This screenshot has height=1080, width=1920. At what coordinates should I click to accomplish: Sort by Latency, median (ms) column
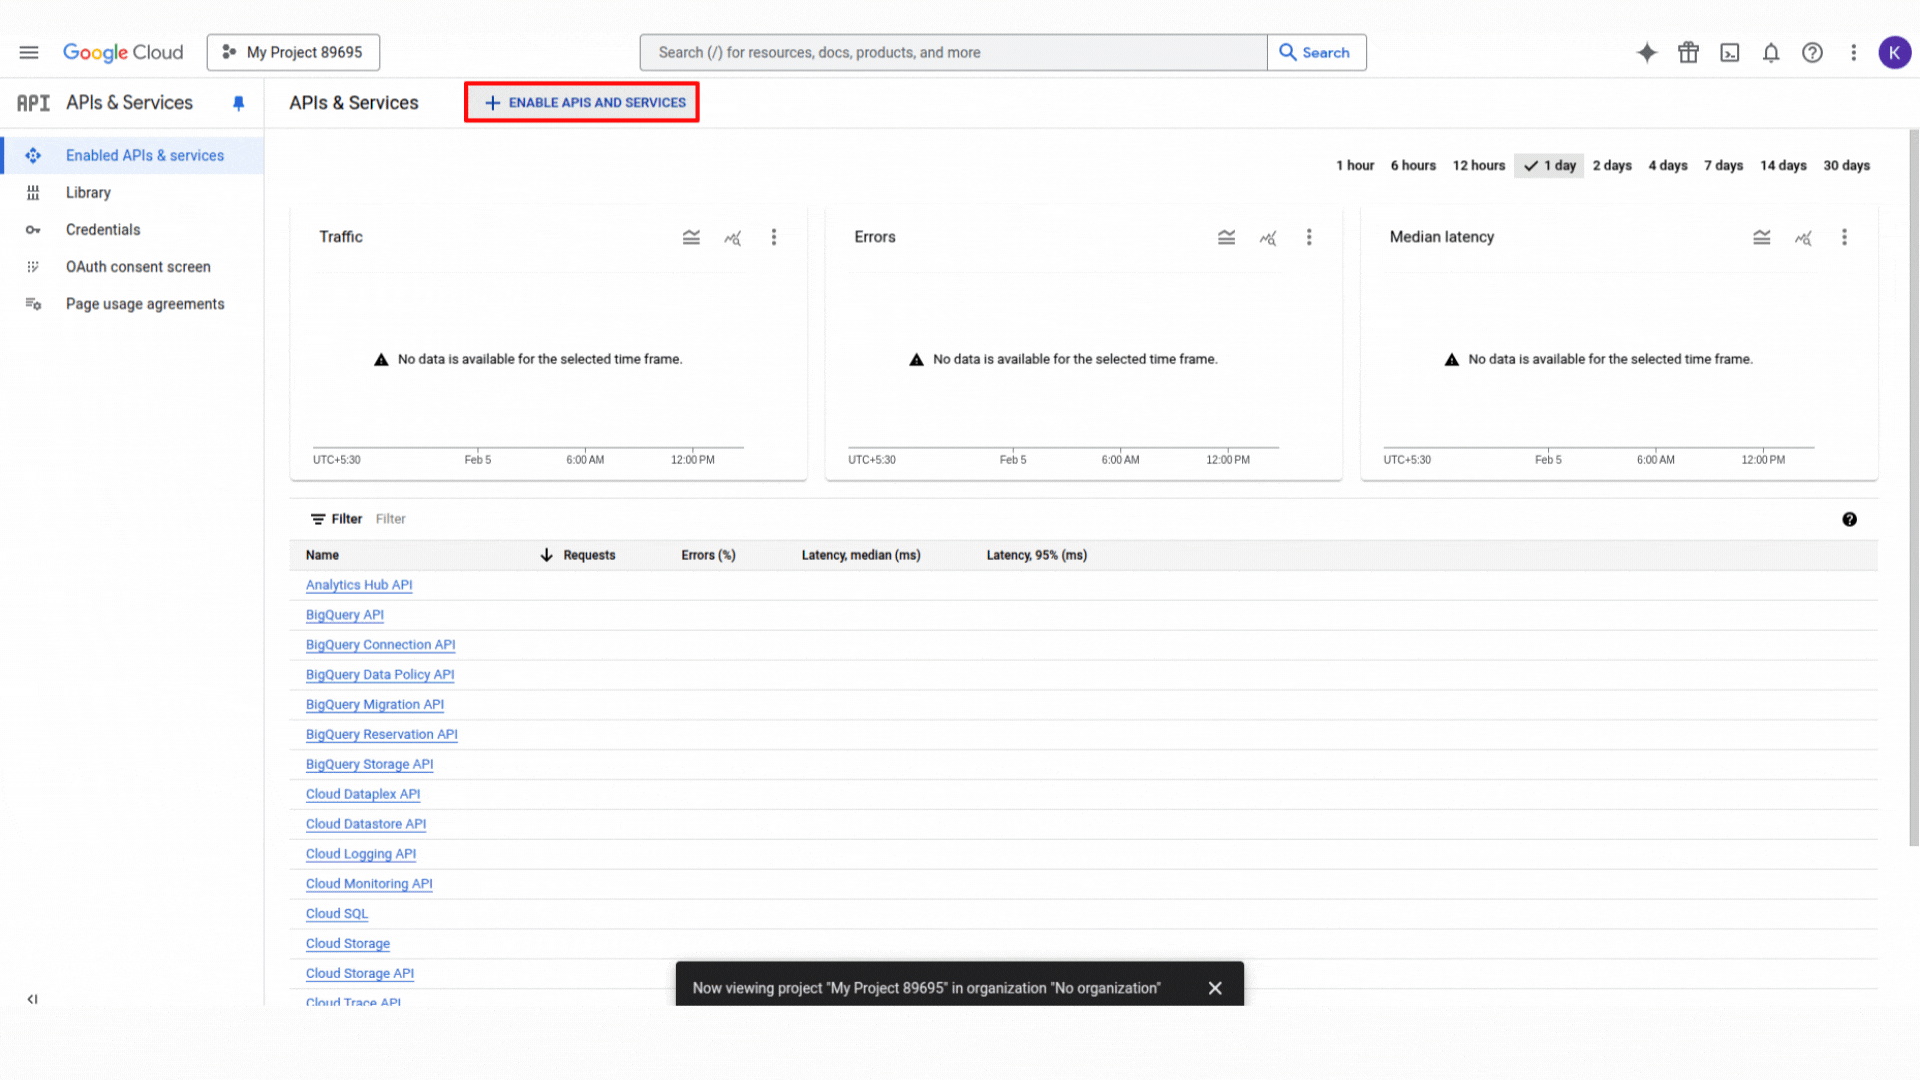point(861,555)
